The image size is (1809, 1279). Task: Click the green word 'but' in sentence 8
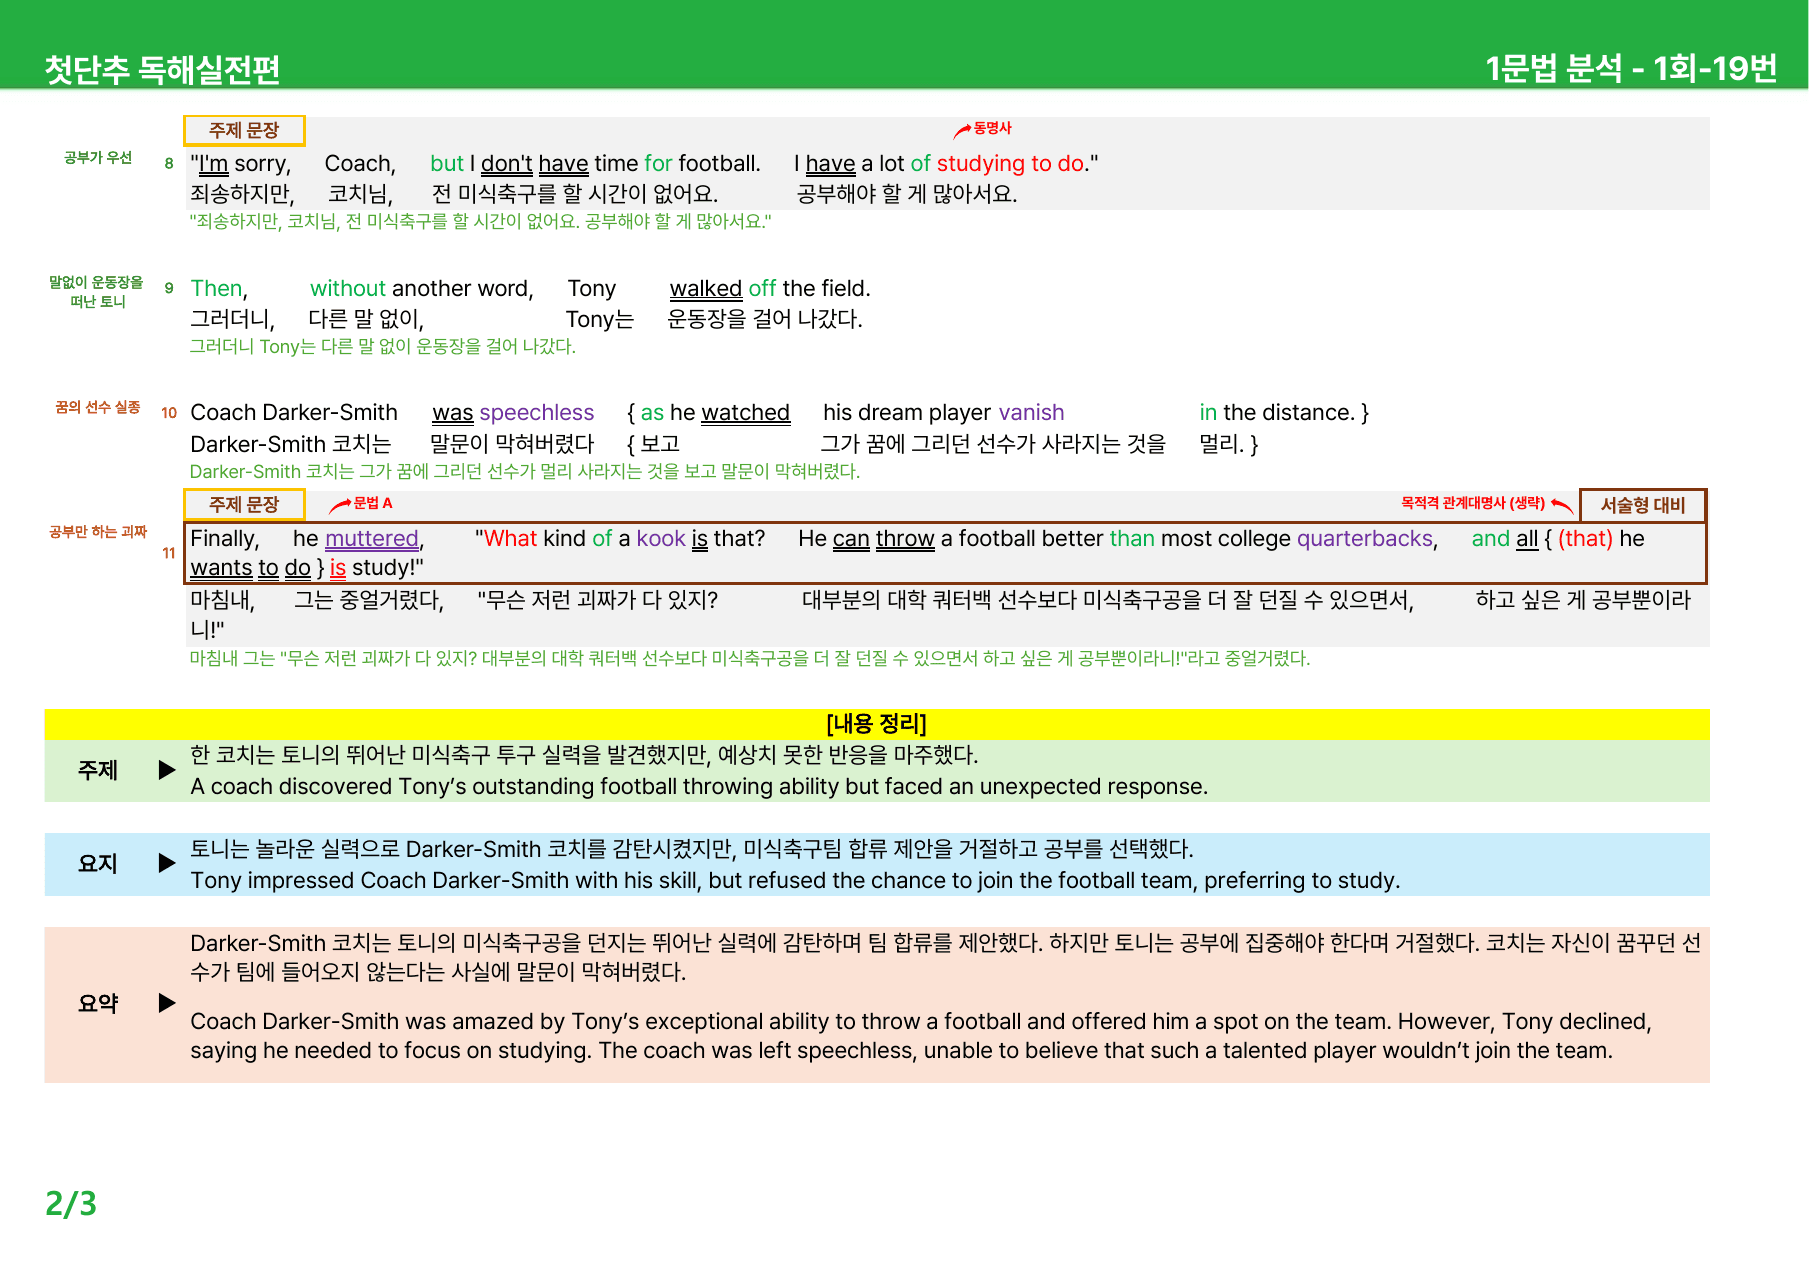(x=447, y=163)
